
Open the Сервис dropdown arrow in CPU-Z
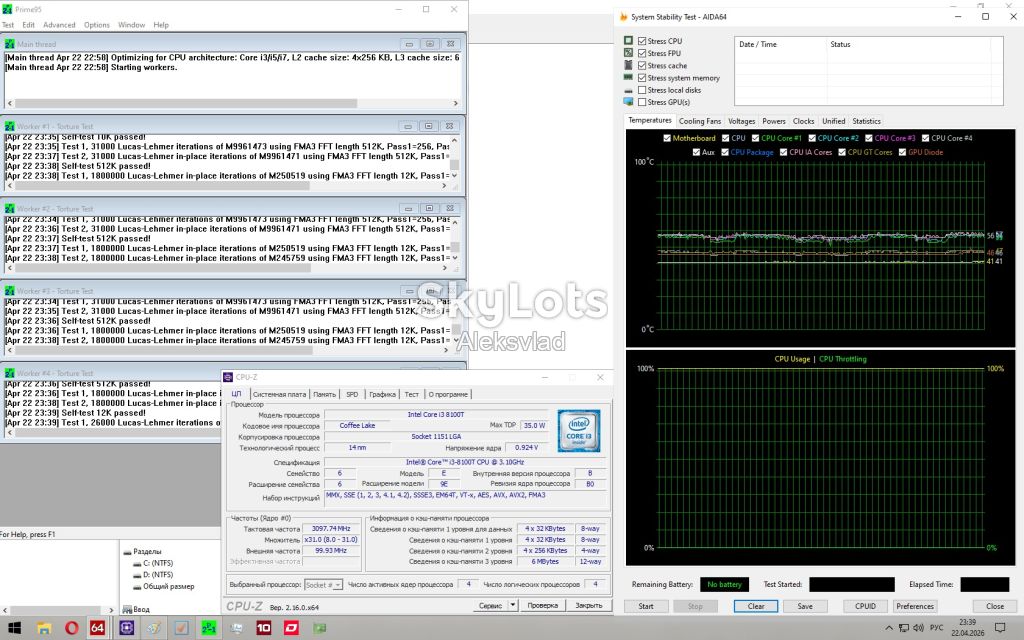pyautogui.click(x=513, y=605)
